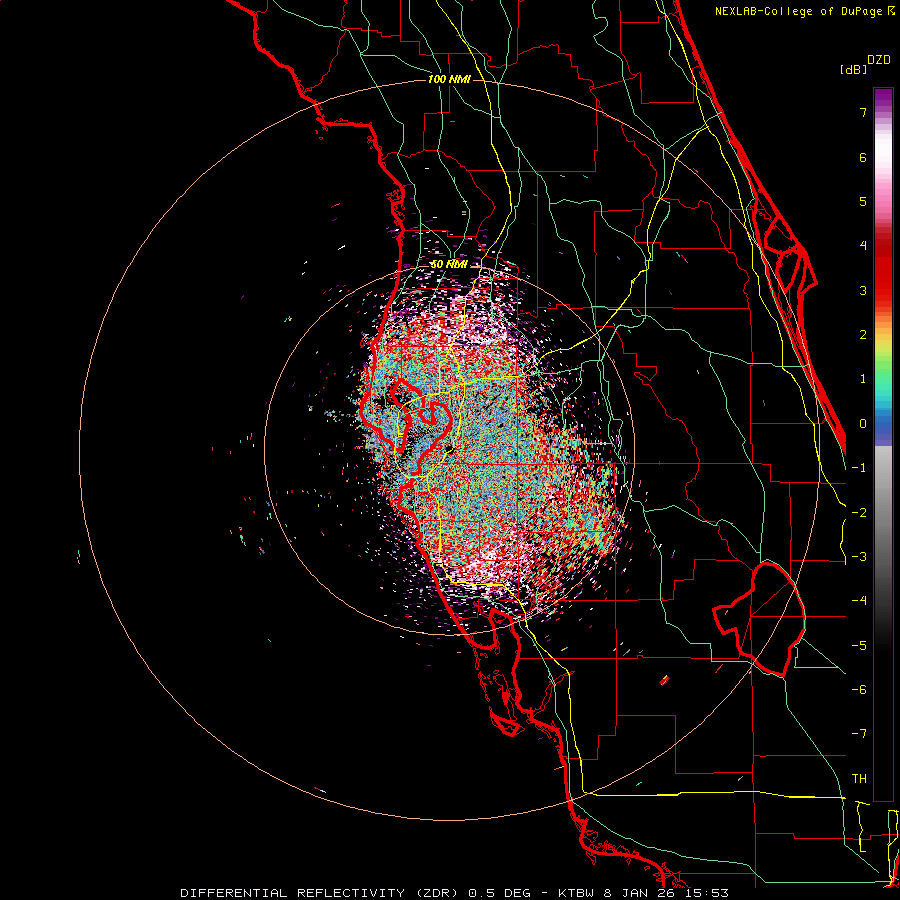Screen dimensions: 900x900
Task: Click the 4 value on the color scale
Action: [x=863, y=246]
